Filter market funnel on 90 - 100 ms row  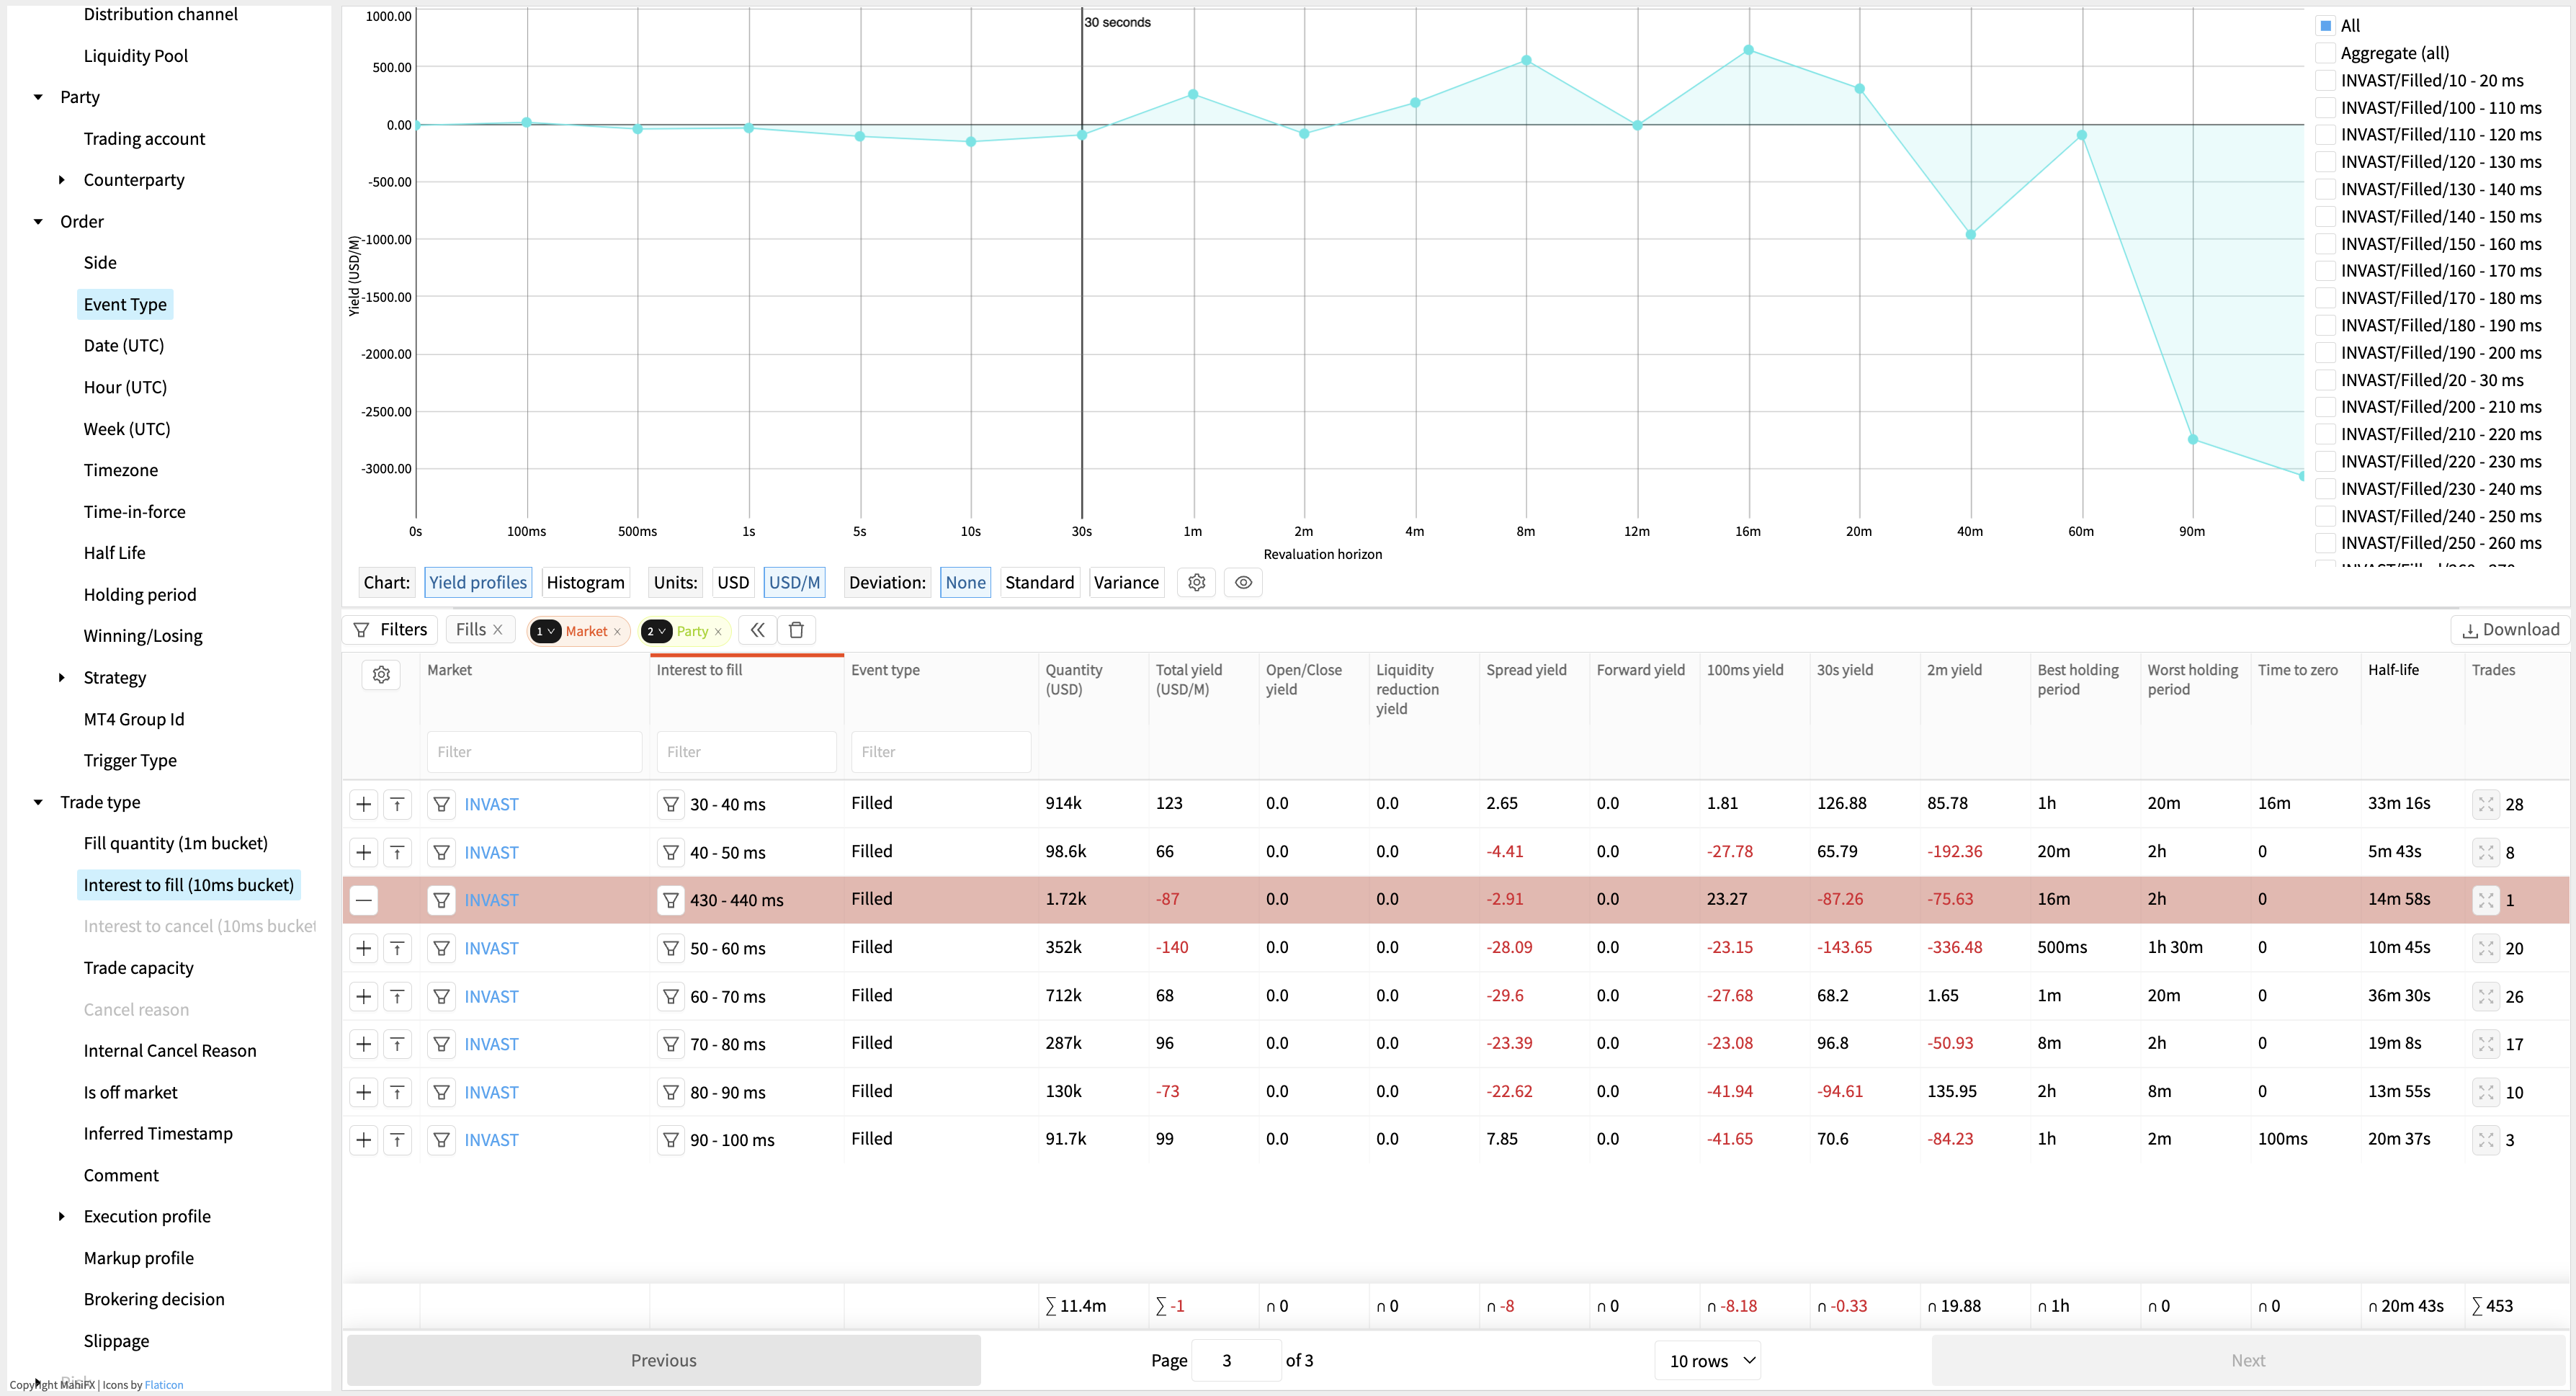coord(441,1140)
